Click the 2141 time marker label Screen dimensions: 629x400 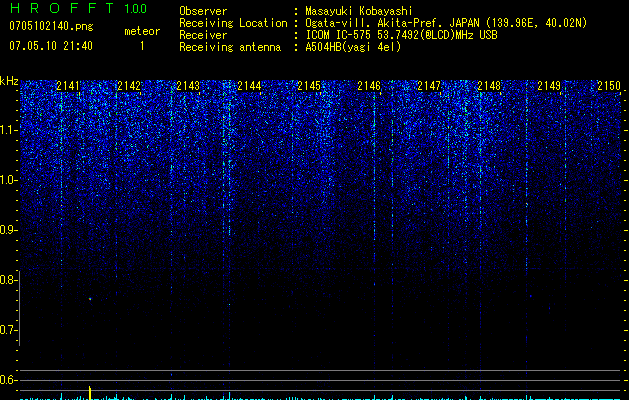[68, 86]
